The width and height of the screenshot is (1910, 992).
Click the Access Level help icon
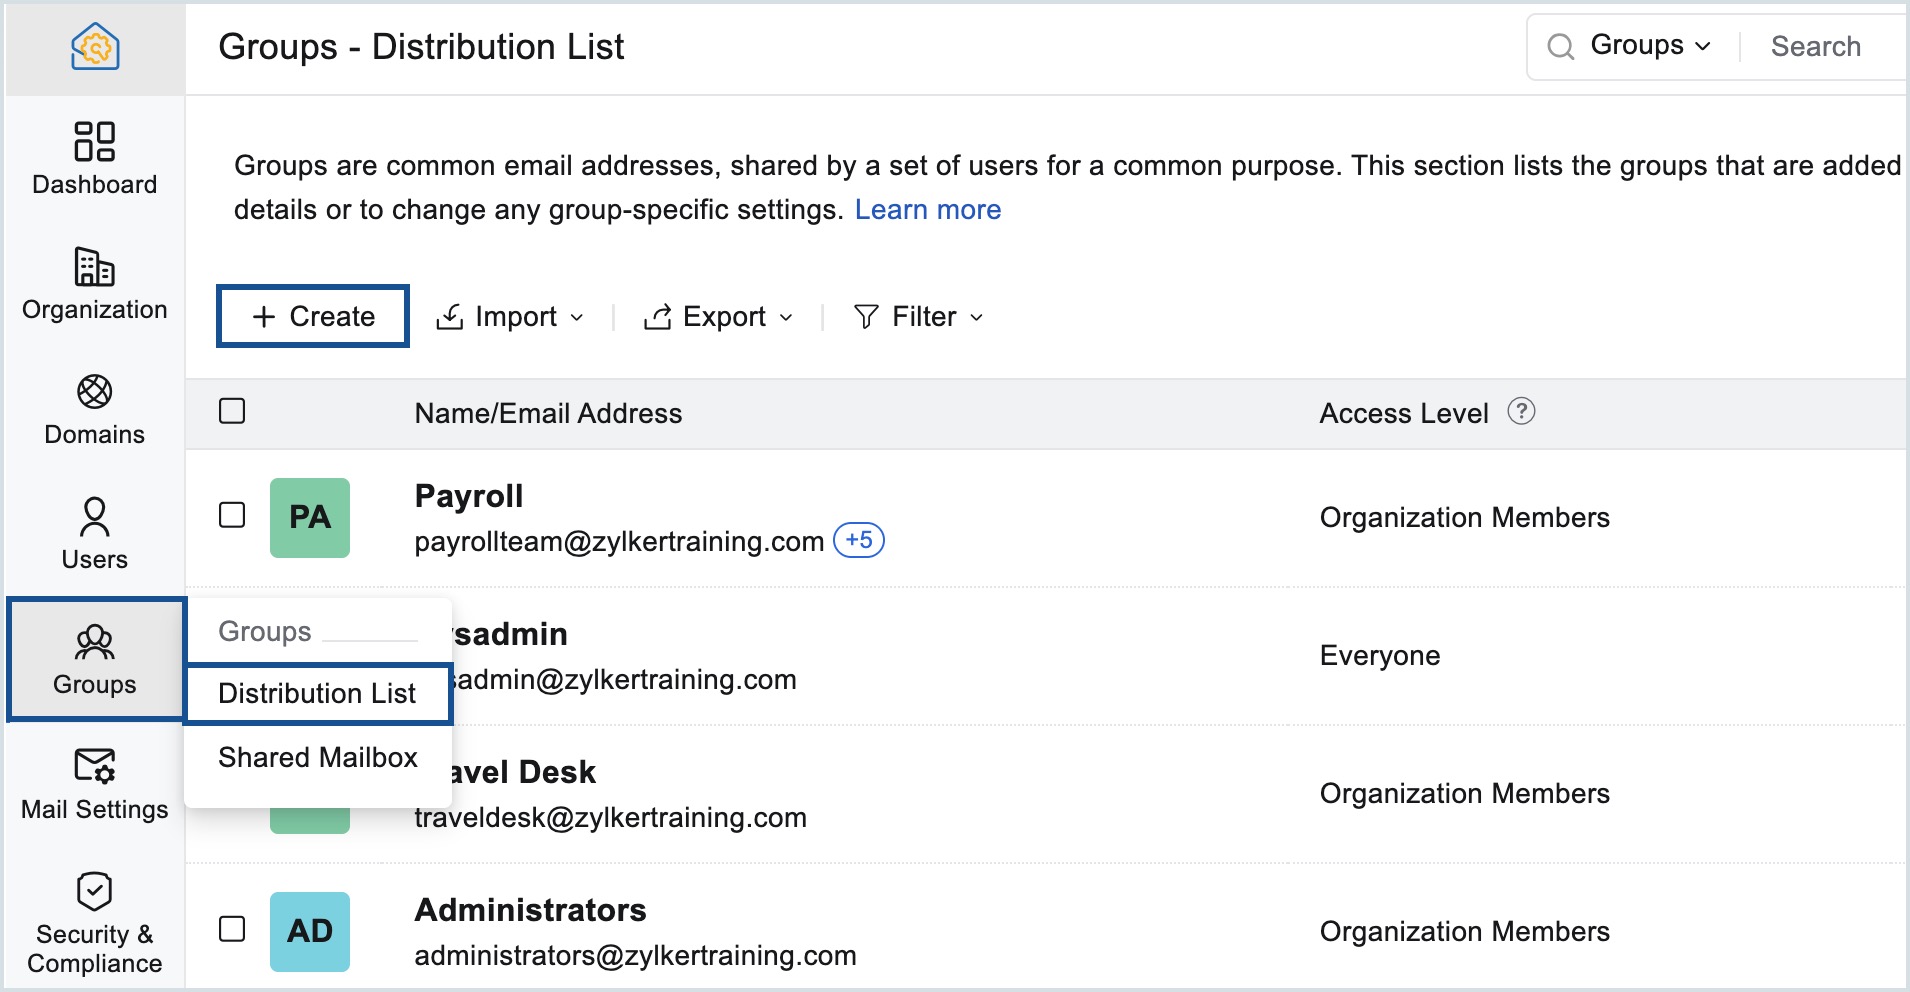click(x=1521, y=410)
